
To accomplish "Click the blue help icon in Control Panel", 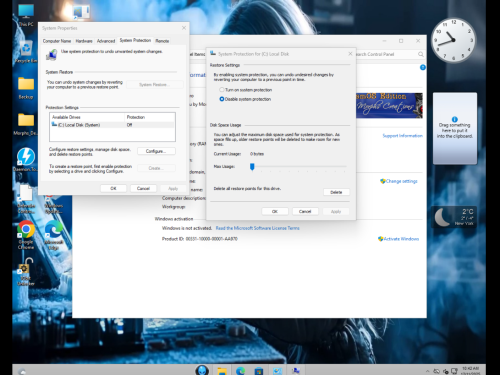I will [x=423, y=67].
